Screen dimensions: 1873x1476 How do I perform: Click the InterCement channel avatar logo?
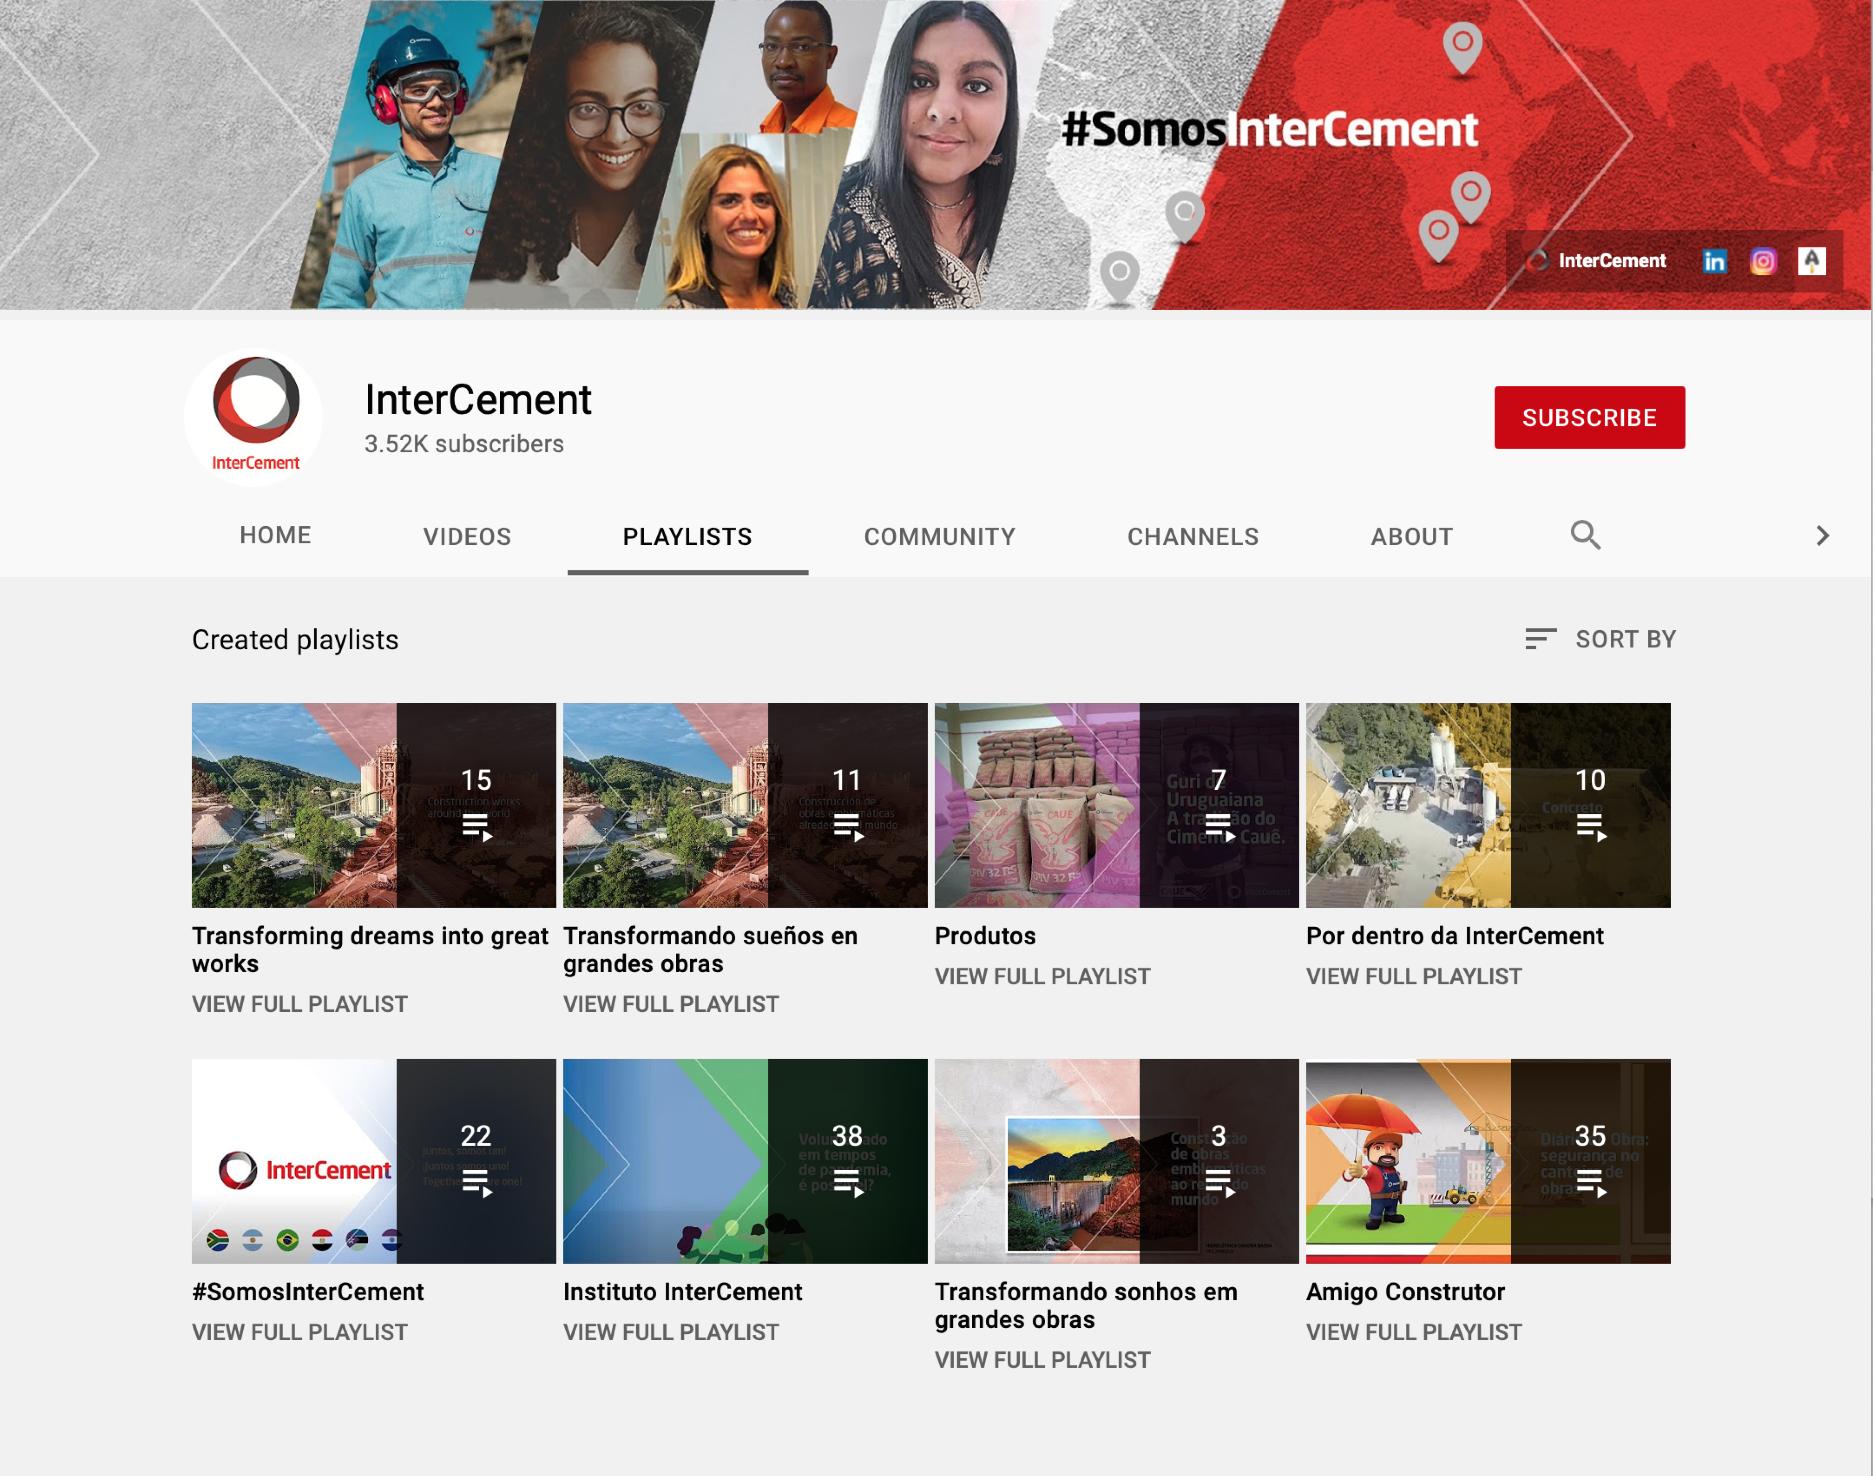(x=254, y=417)
